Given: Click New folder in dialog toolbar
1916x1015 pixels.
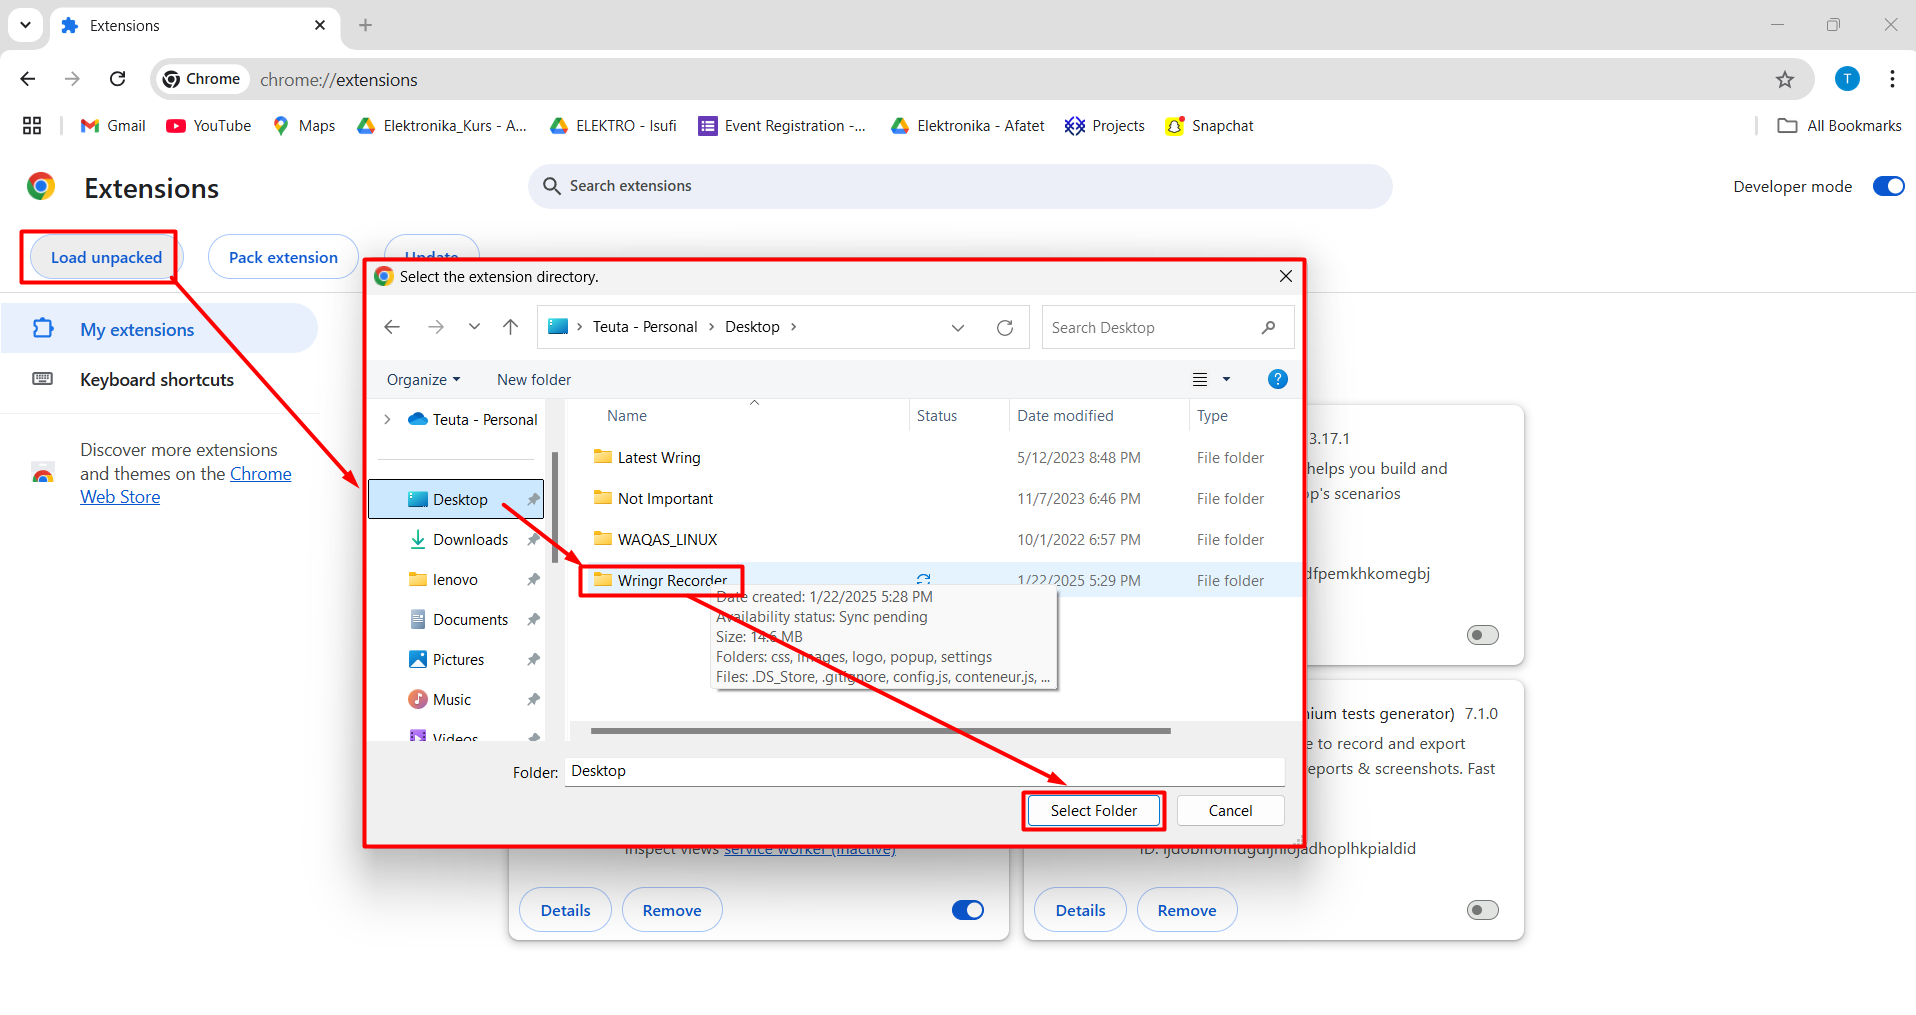Looking at the screenshot, I should [534, 380].
